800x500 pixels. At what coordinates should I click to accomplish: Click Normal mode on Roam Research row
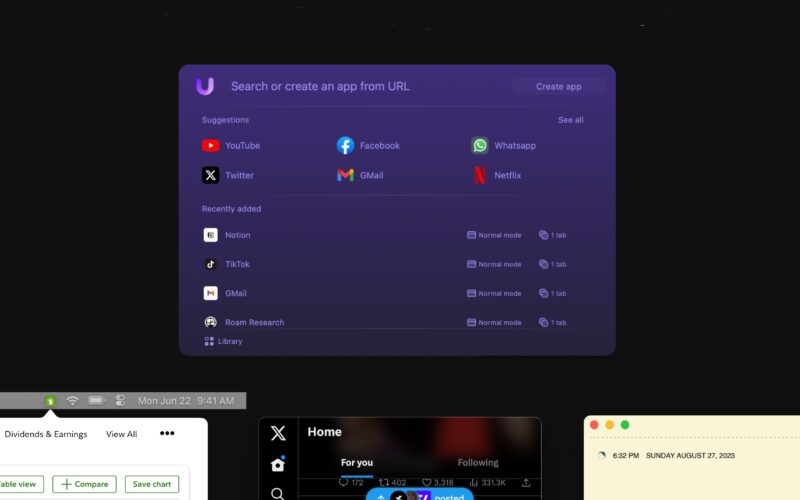494,322
